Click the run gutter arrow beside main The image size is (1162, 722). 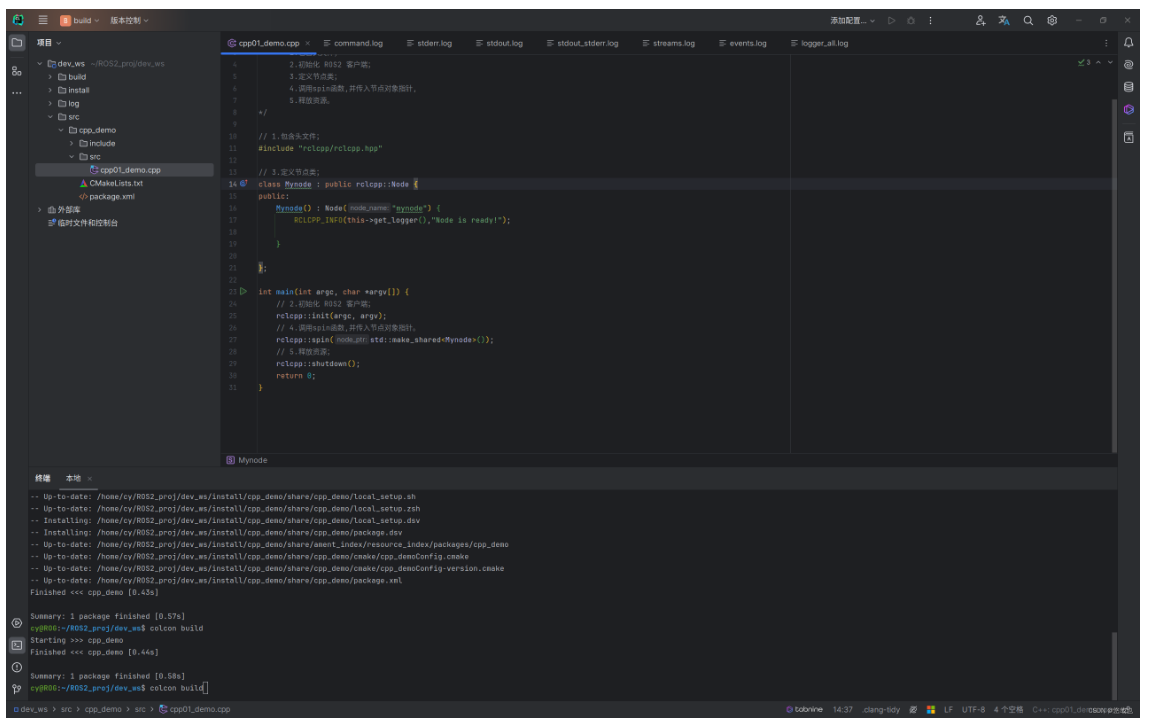(x=243, y=292)
